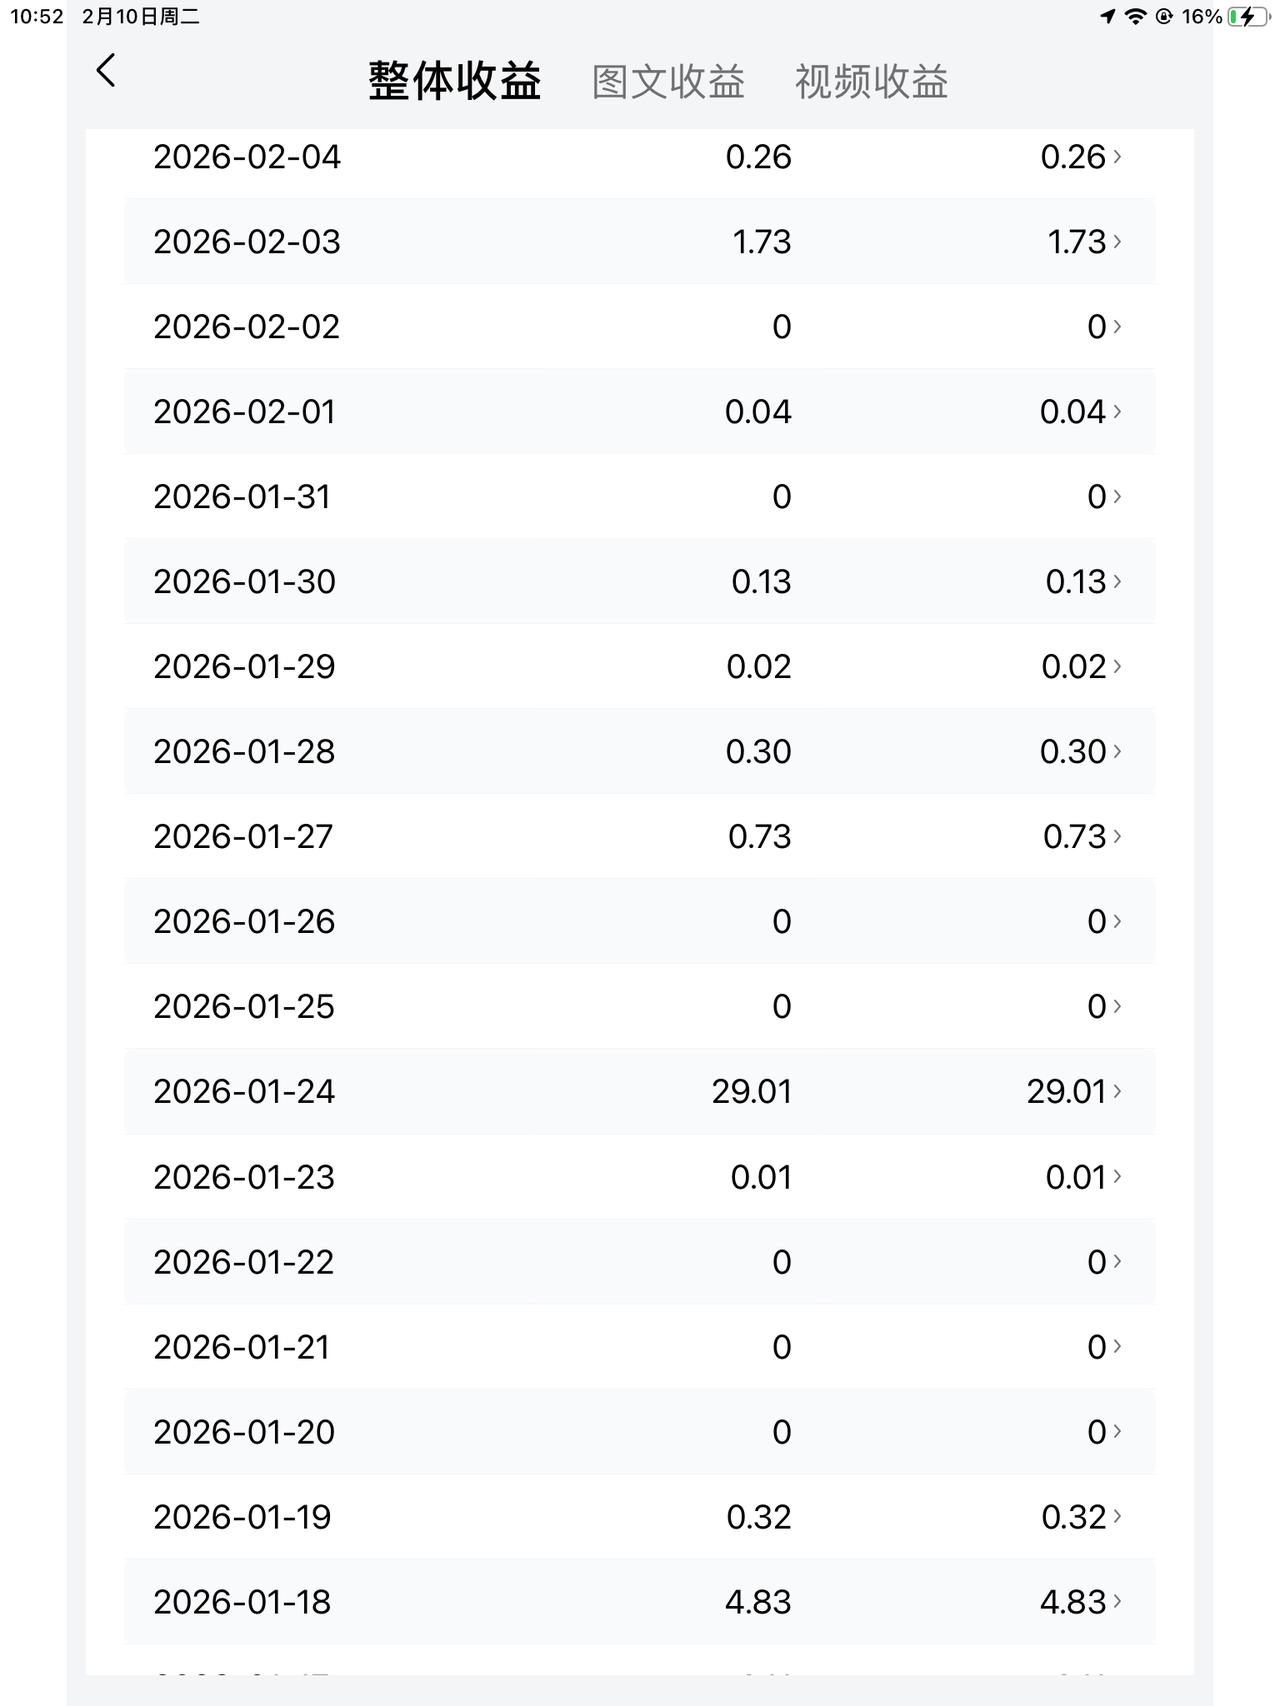
Task: Tap the back arrow icon
Action: (x=105, y=70)
